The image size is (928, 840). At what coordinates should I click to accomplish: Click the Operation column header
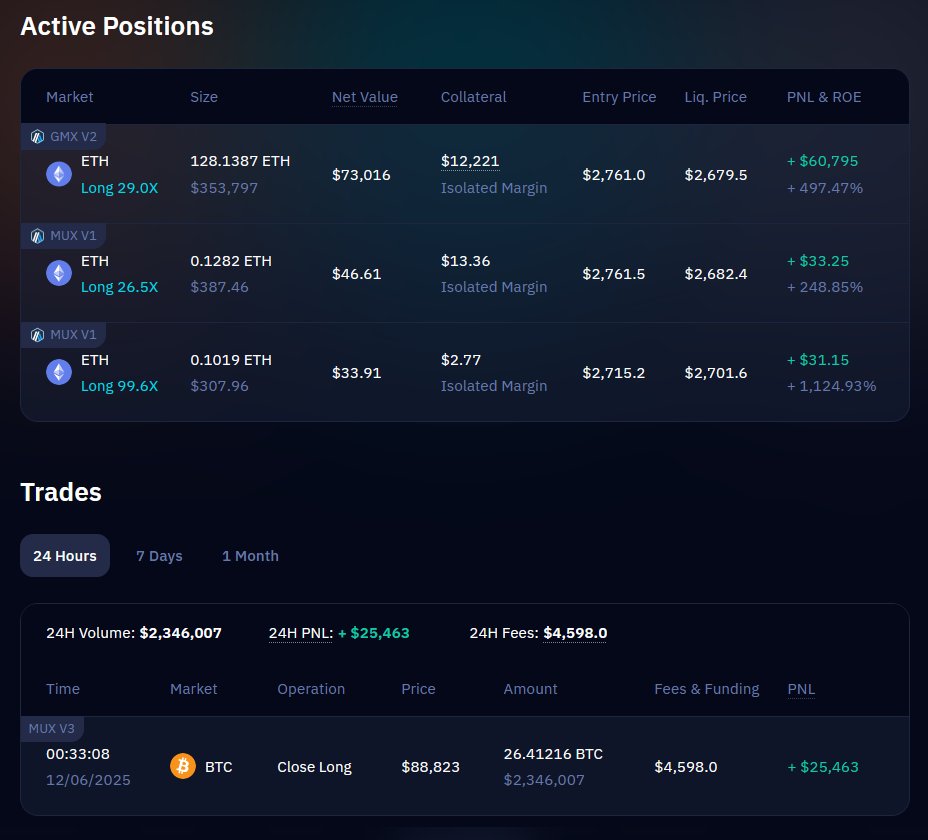(311, 689)
